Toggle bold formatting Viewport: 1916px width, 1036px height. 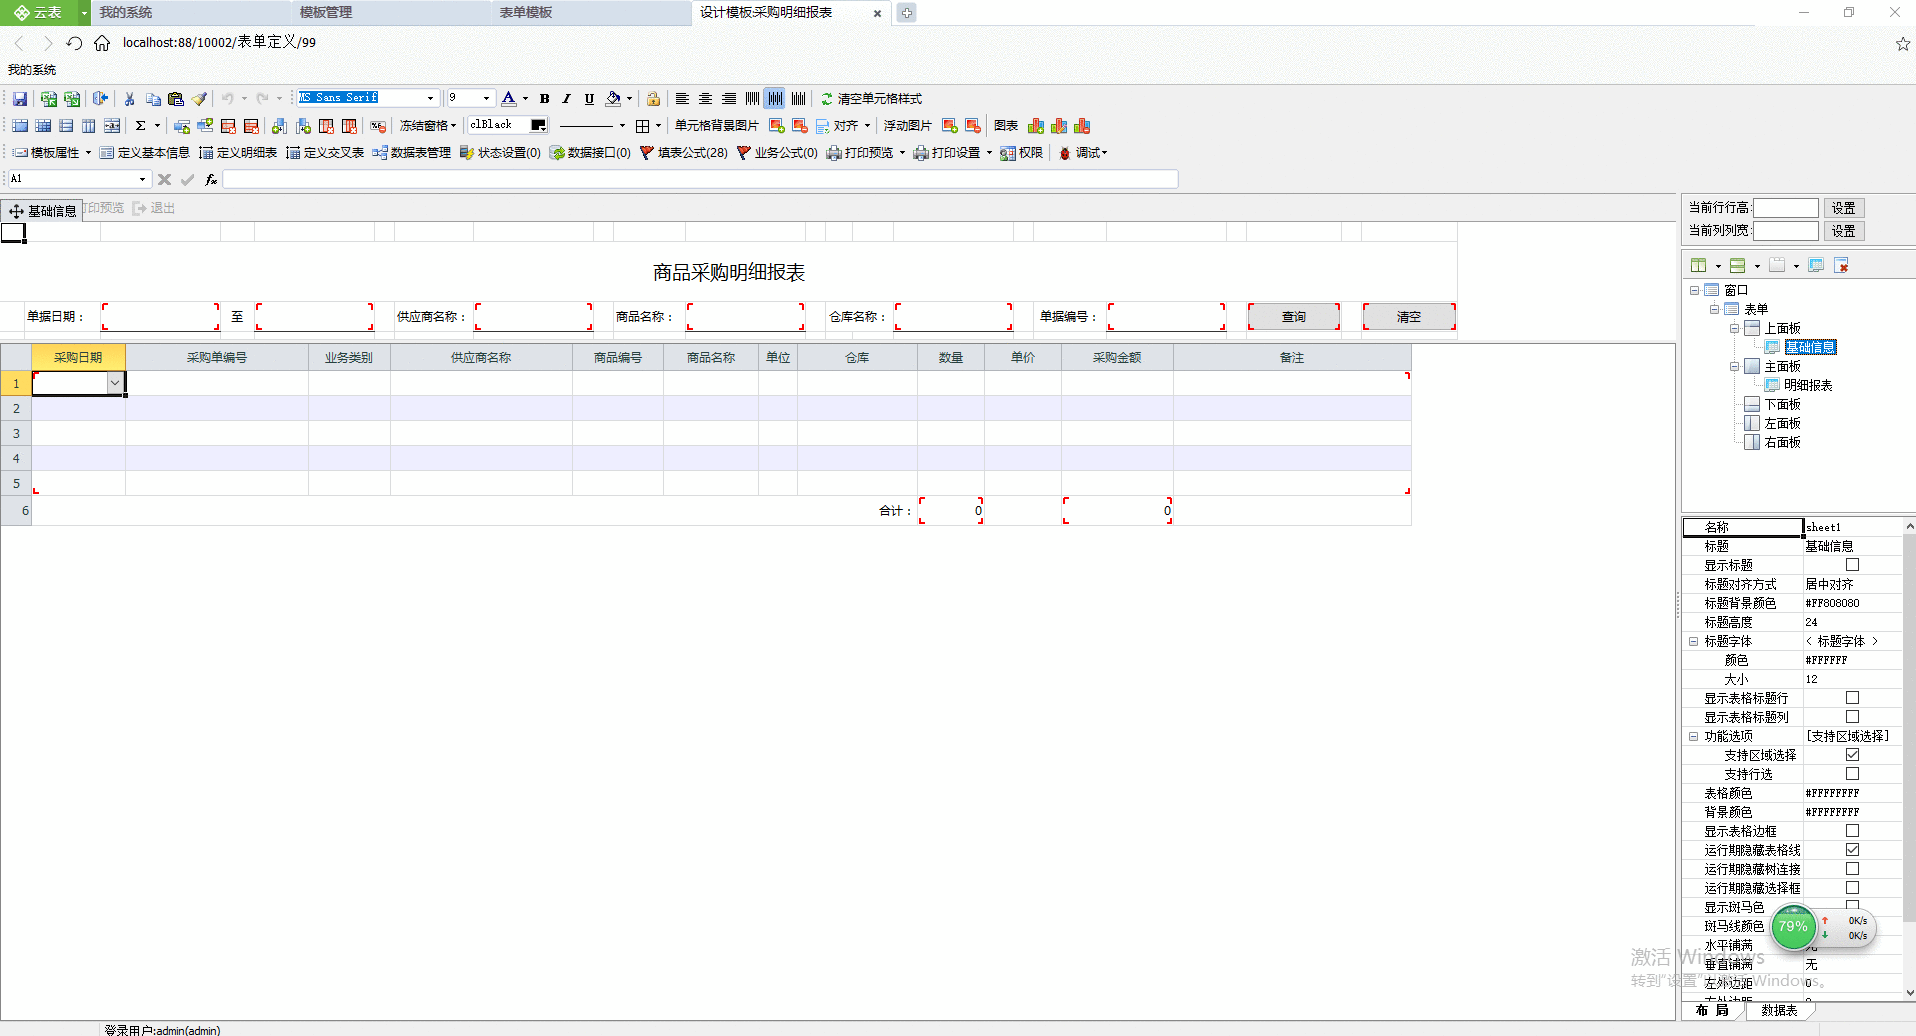coord(544,99)
